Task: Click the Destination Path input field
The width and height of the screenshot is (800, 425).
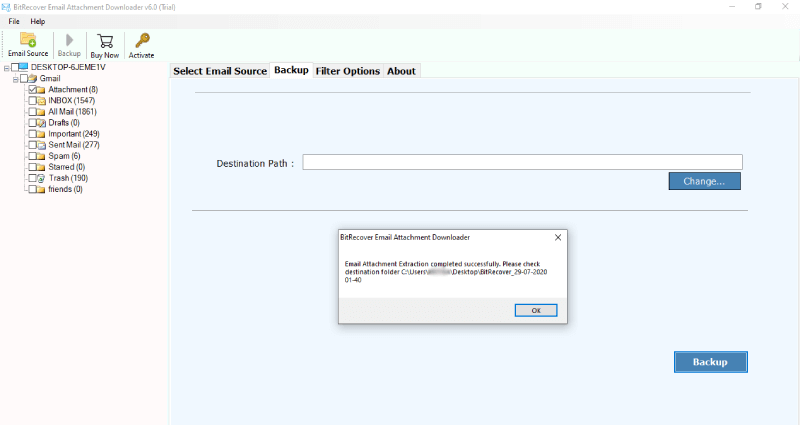Action: point(522,162)
